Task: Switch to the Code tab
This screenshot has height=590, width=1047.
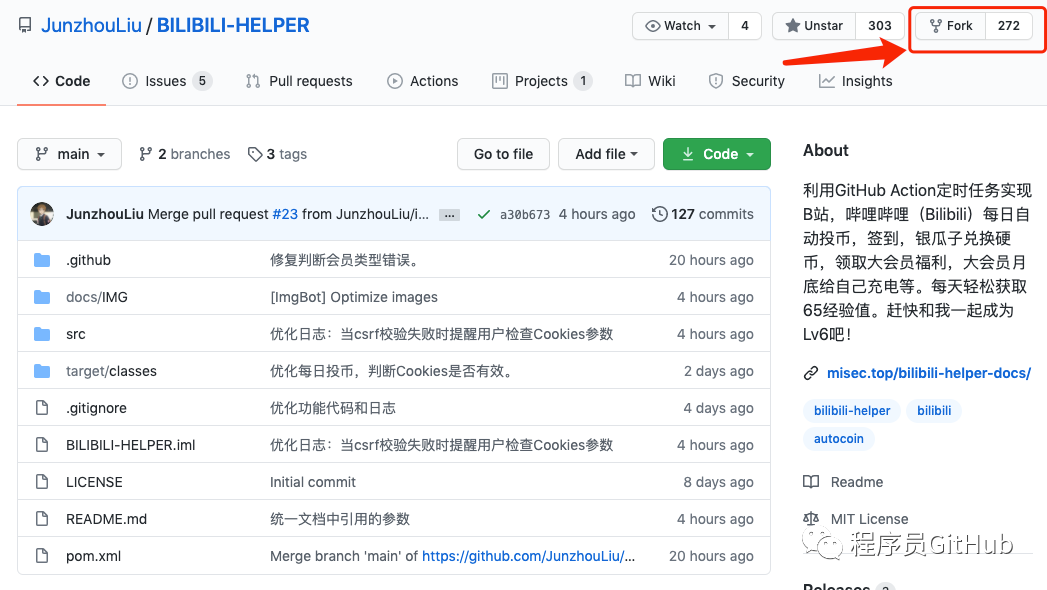Action: pos(61,81)
